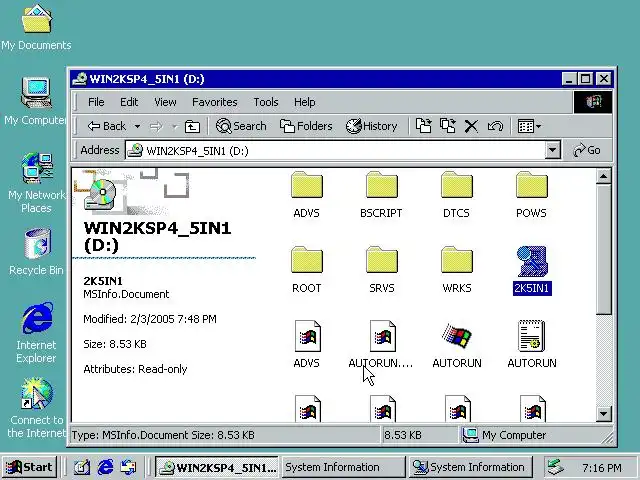Screen dimensions: 640x480
Task: Click the Forward arrow toolbar button
Action: tap(156, 127)
